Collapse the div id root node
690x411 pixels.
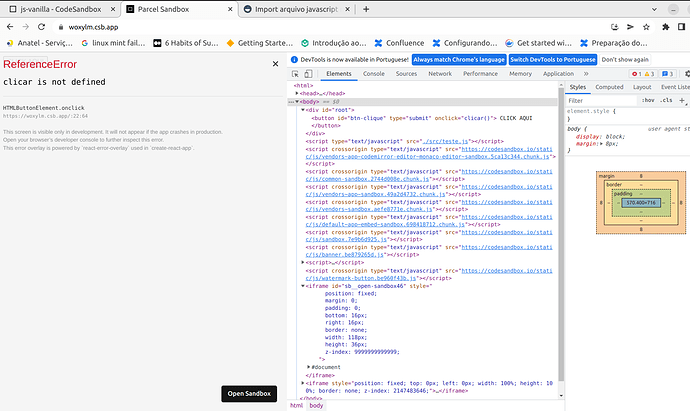click(303, 110)
